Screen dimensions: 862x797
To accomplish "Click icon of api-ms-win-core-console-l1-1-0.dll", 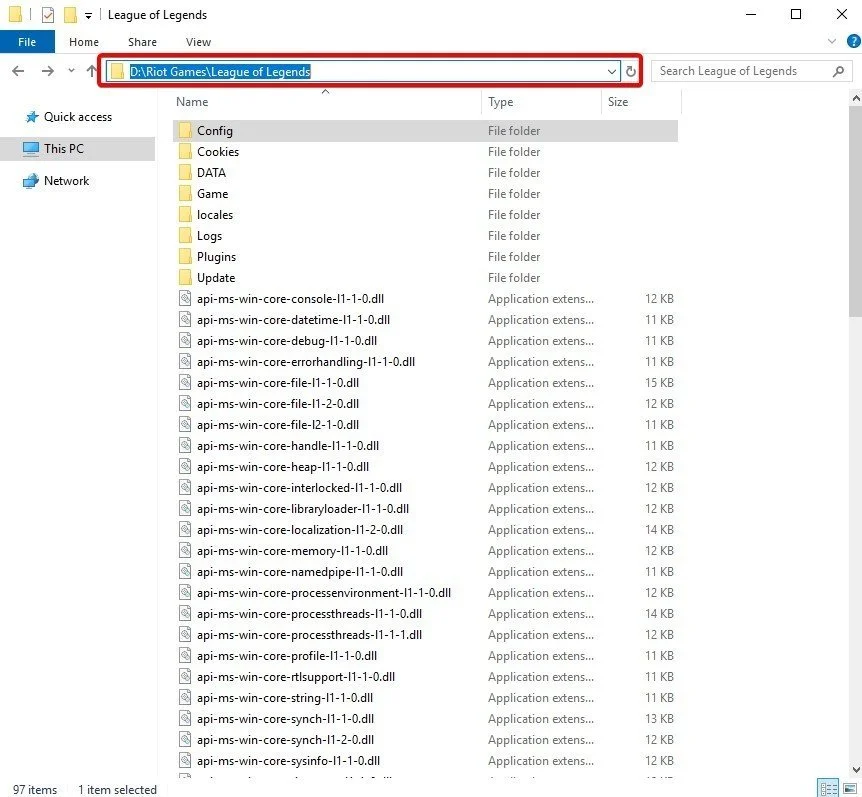I will [185, 298].
